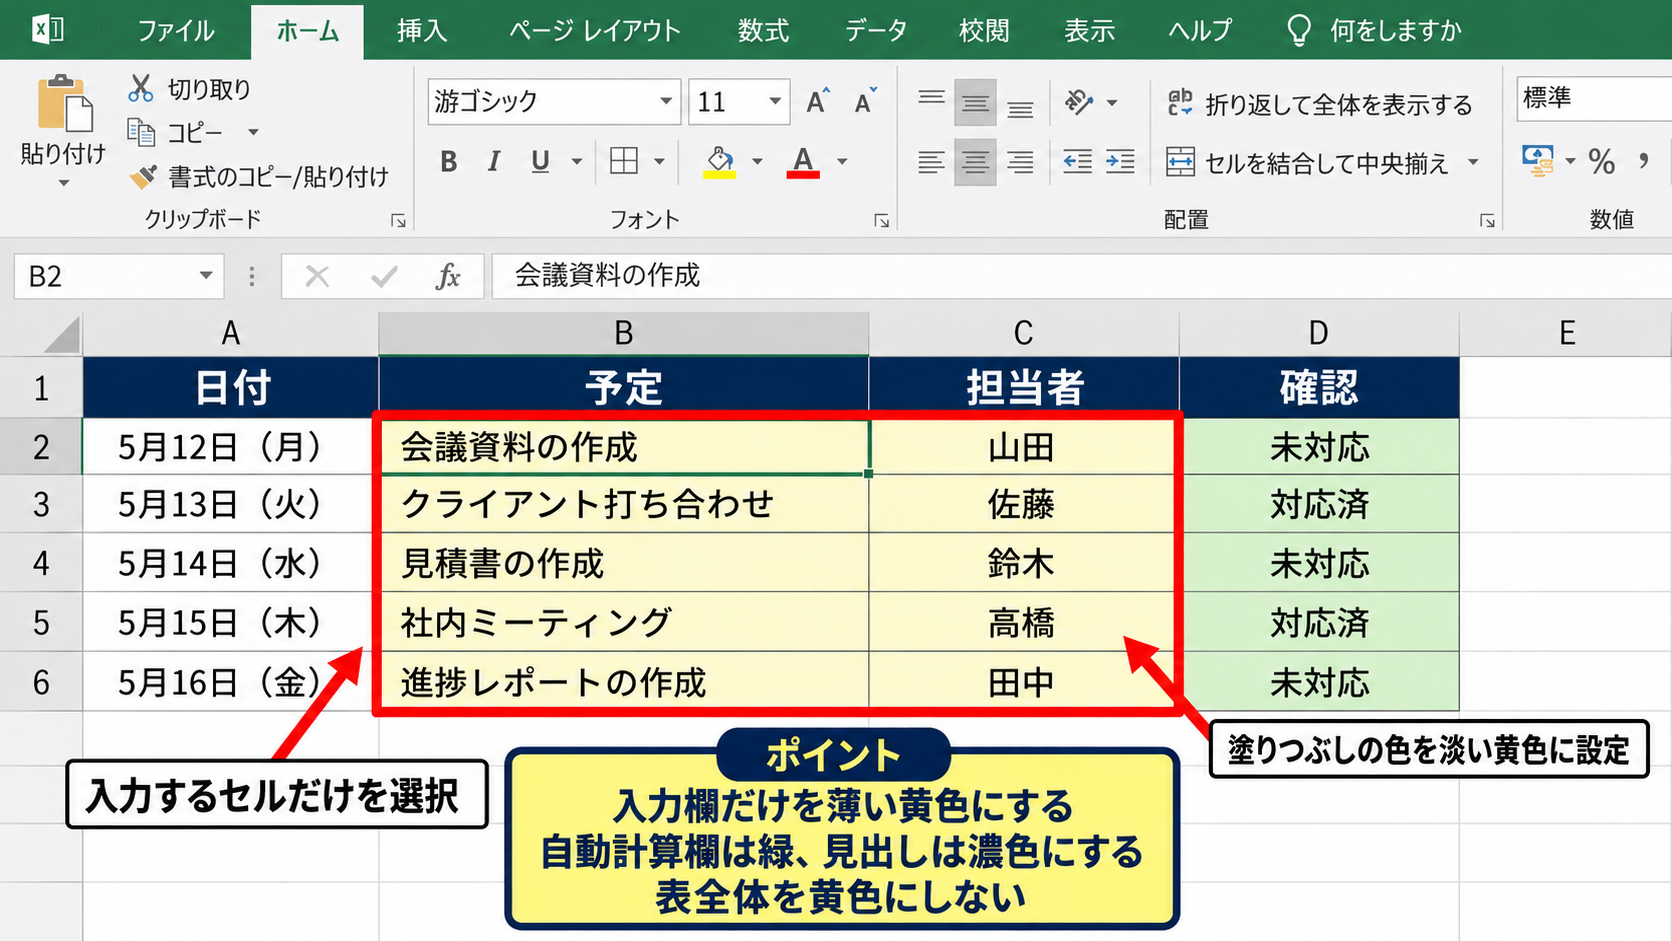Click セルを結合して中央揃え button
This screenshot has height=941, width=1672.
(x=1309, y=163)
